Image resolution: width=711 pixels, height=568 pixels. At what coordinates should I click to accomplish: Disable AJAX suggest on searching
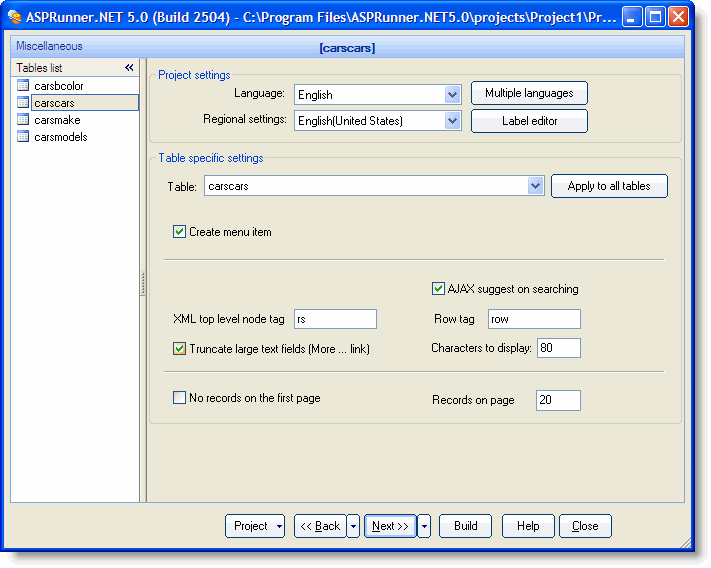coord(438,289)
